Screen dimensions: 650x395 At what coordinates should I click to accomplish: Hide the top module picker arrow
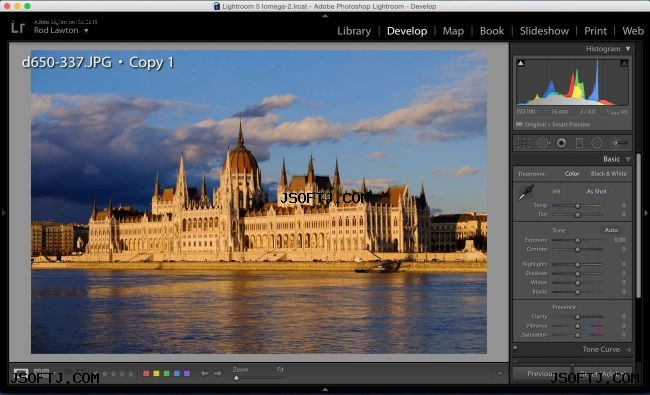325,16
